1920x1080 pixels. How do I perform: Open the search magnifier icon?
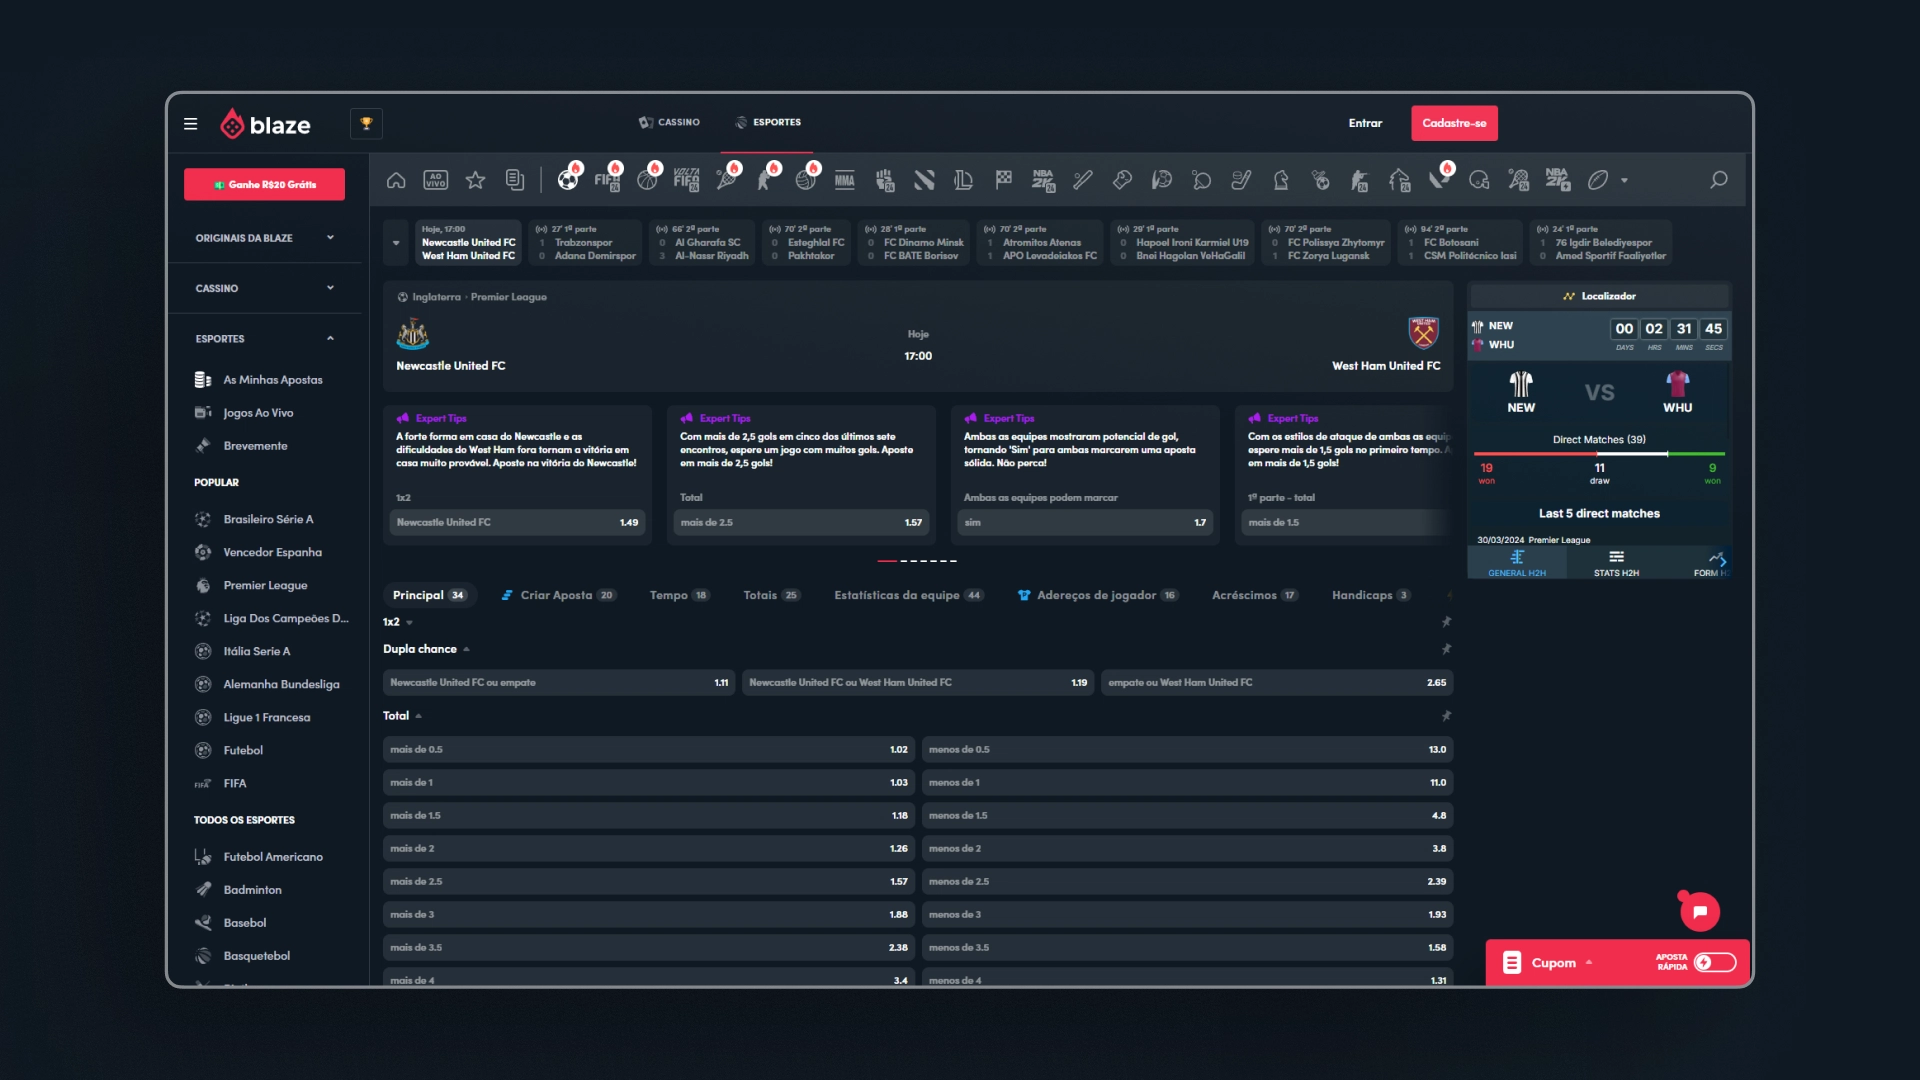tap(1718, 180)
